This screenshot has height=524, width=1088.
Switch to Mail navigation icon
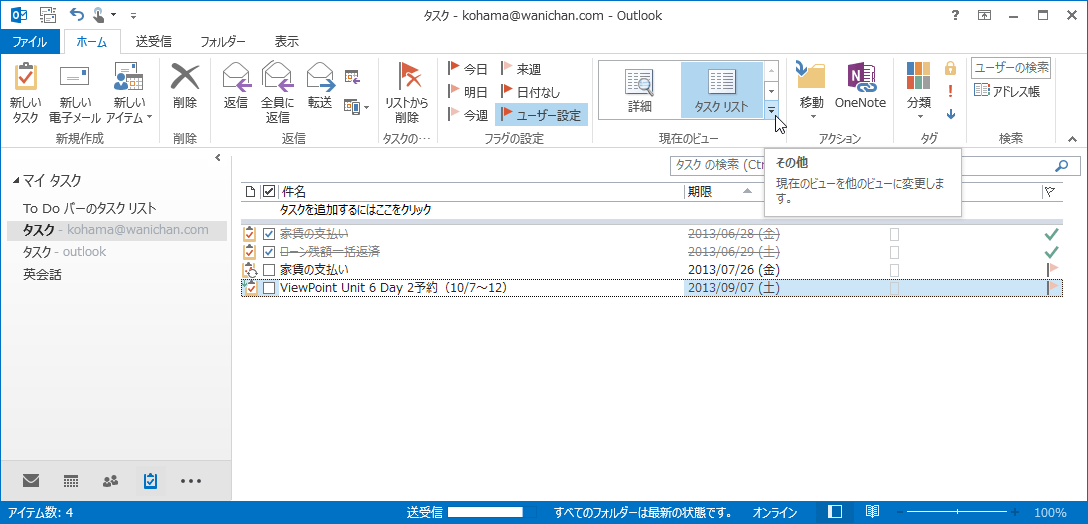pos(31,480)
